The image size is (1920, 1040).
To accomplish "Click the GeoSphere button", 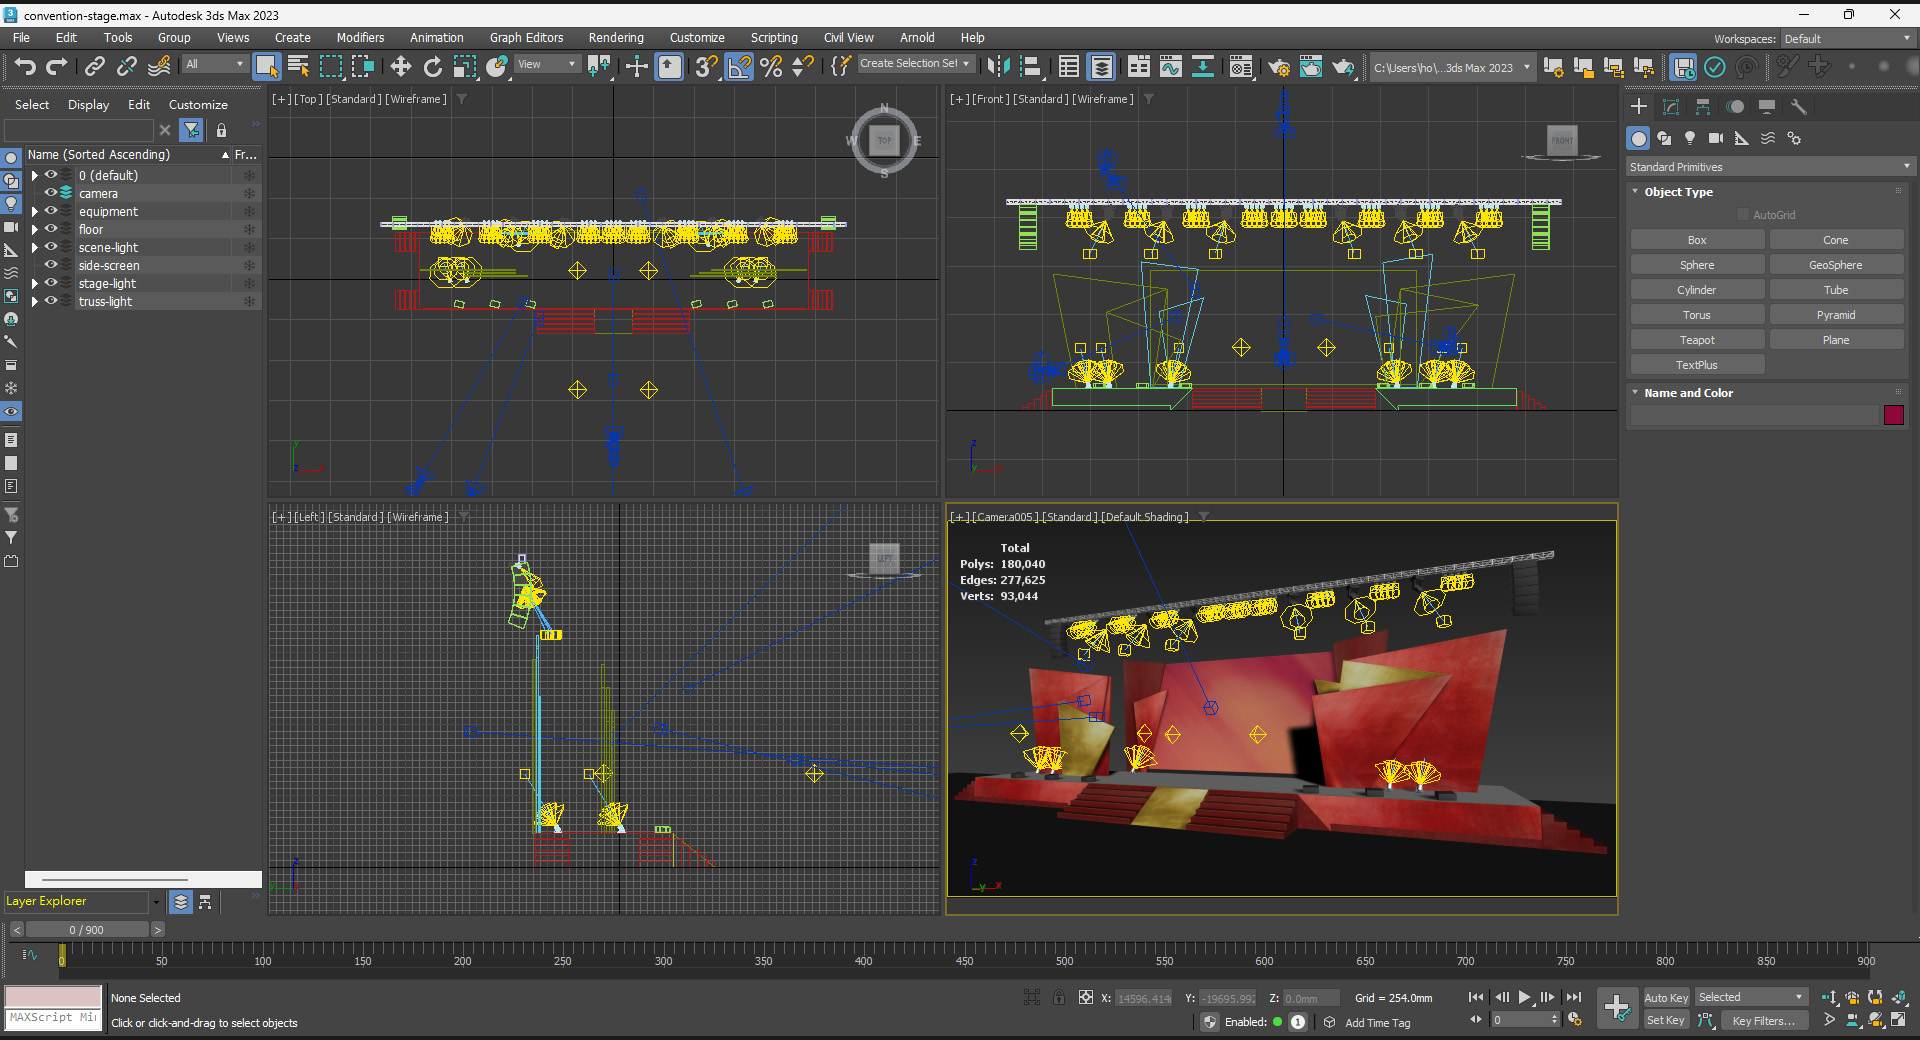I will 1835,265.
